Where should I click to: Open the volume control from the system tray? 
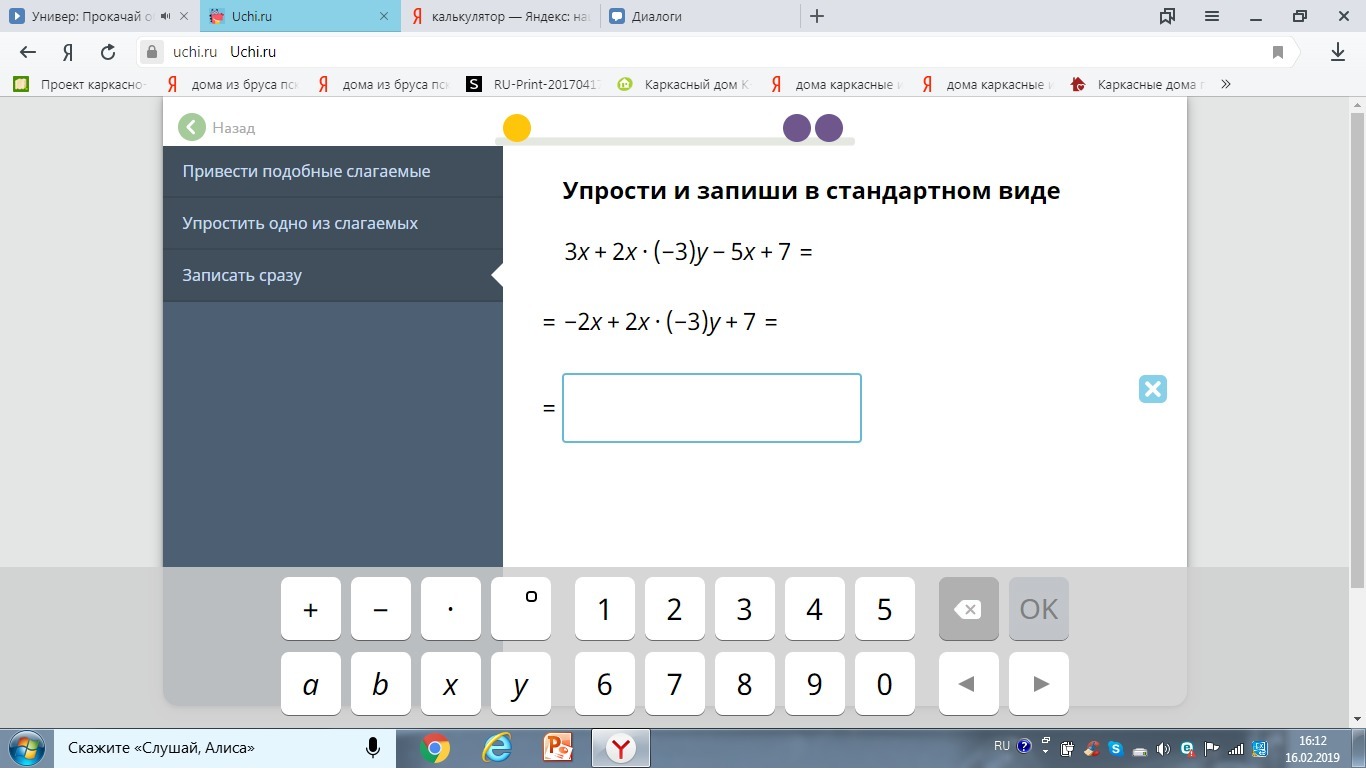pos(1162,748)
